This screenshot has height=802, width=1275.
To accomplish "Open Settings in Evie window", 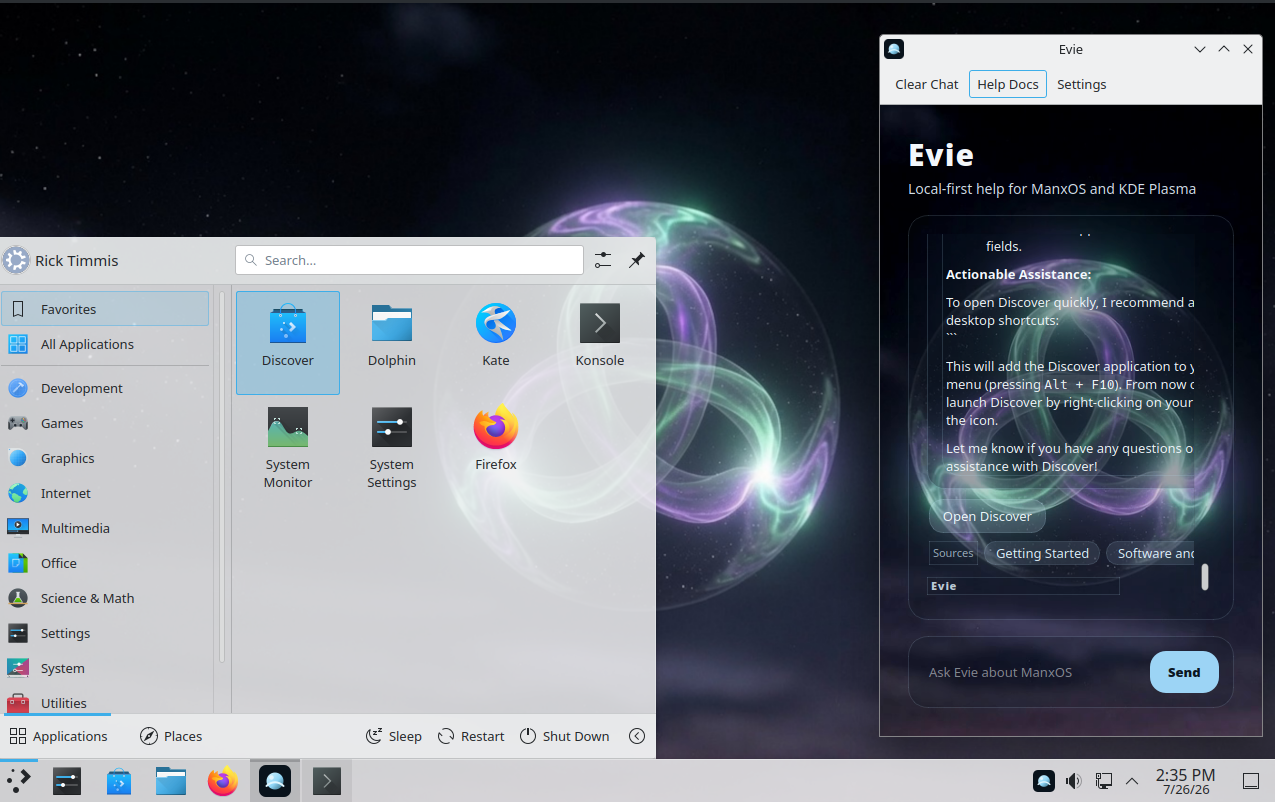I will point(1081,84).
